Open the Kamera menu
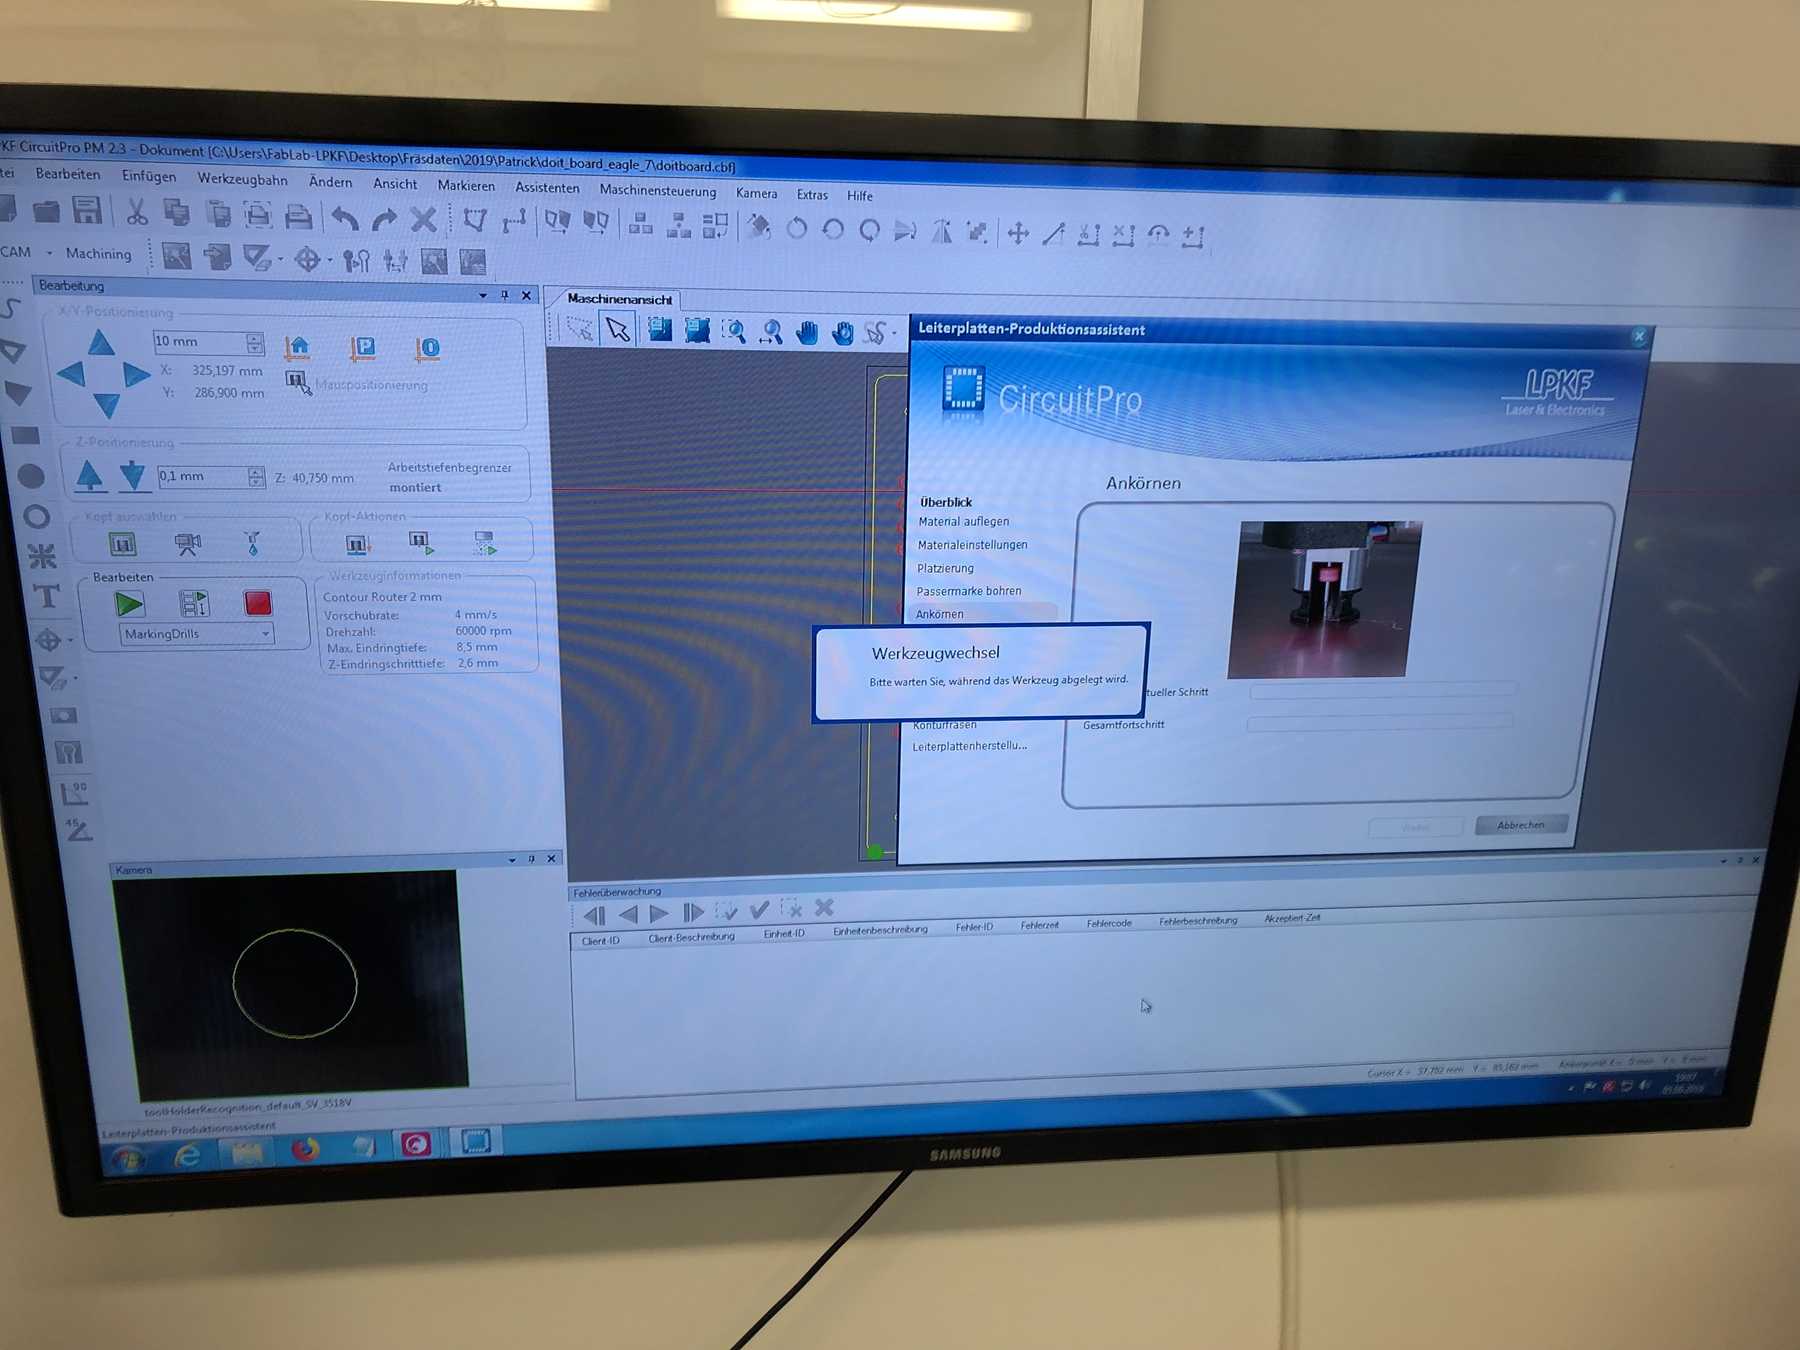The image size is (1800, 1350). [x=756, y=193]
